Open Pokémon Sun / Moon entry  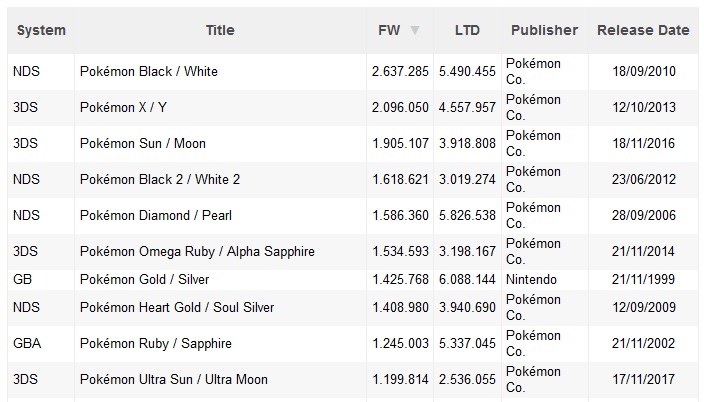[143, 143]
